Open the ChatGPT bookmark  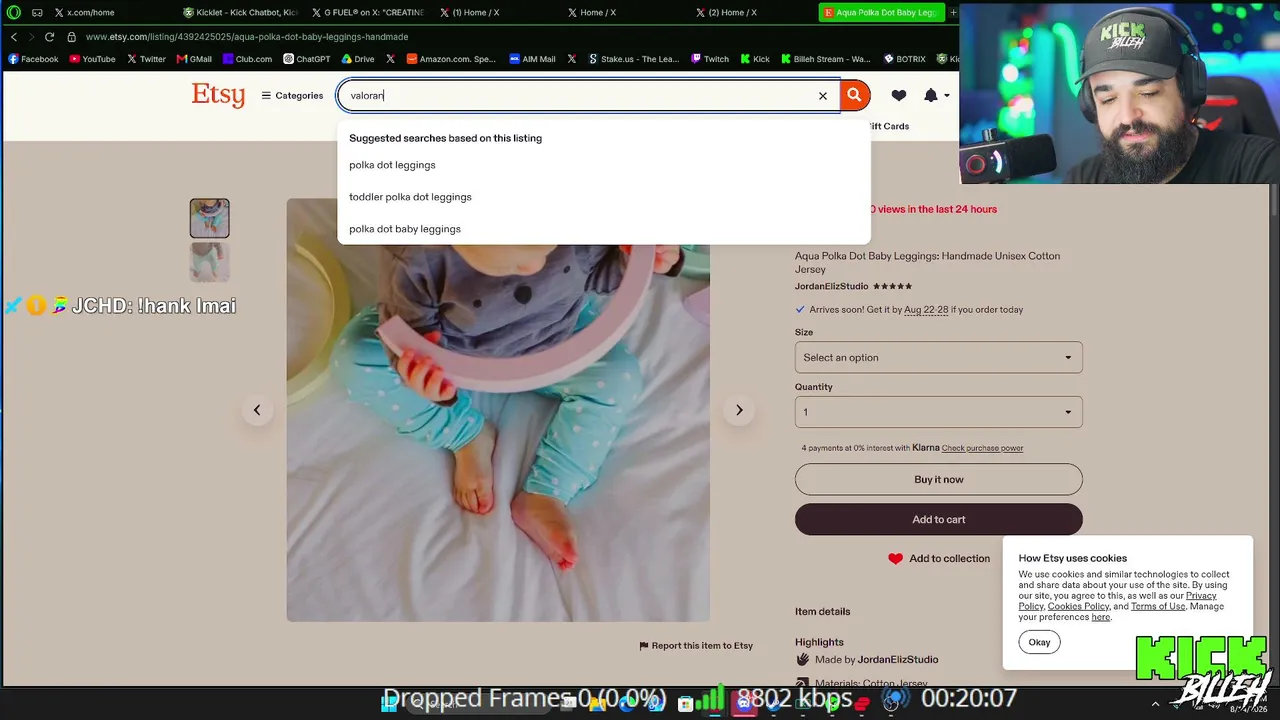(x=306, y=59)
